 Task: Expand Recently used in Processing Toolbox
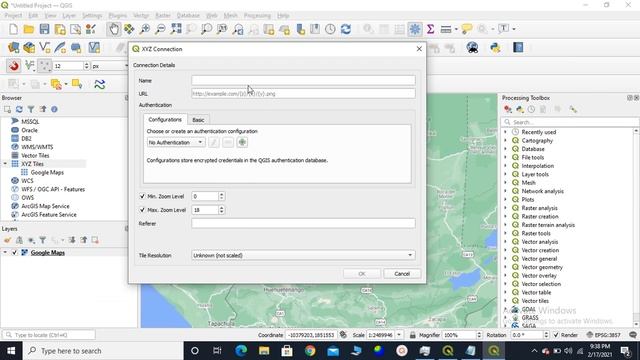pyautogui.click(x=505, y=132)
